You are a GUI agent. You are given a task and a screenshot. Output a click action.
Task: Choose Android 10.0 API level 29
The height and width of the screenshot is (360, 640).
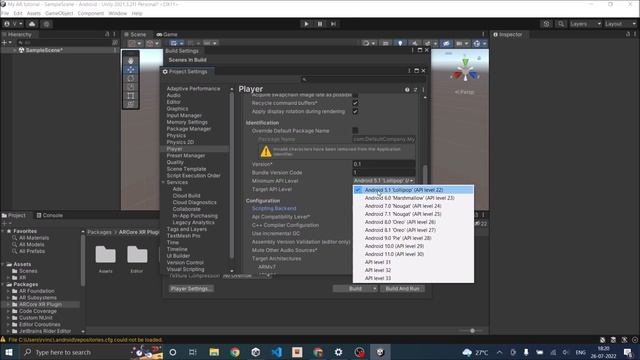point(413,246)
